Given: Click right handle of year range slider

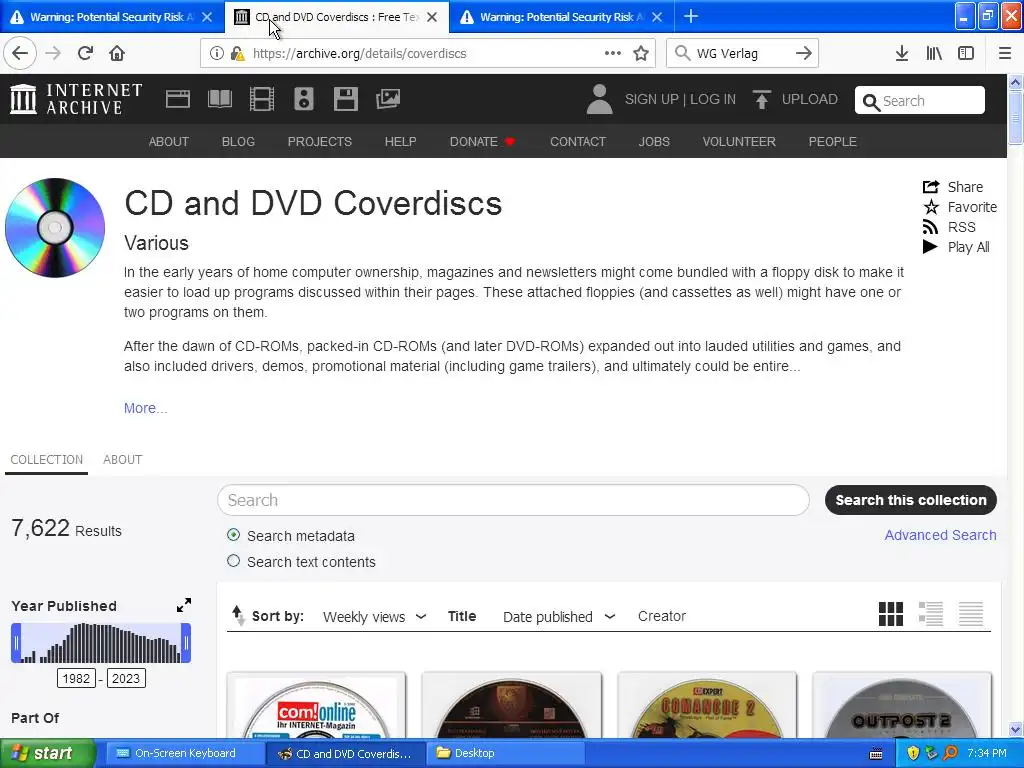Looking at the screenshot, I should (186, 643).
